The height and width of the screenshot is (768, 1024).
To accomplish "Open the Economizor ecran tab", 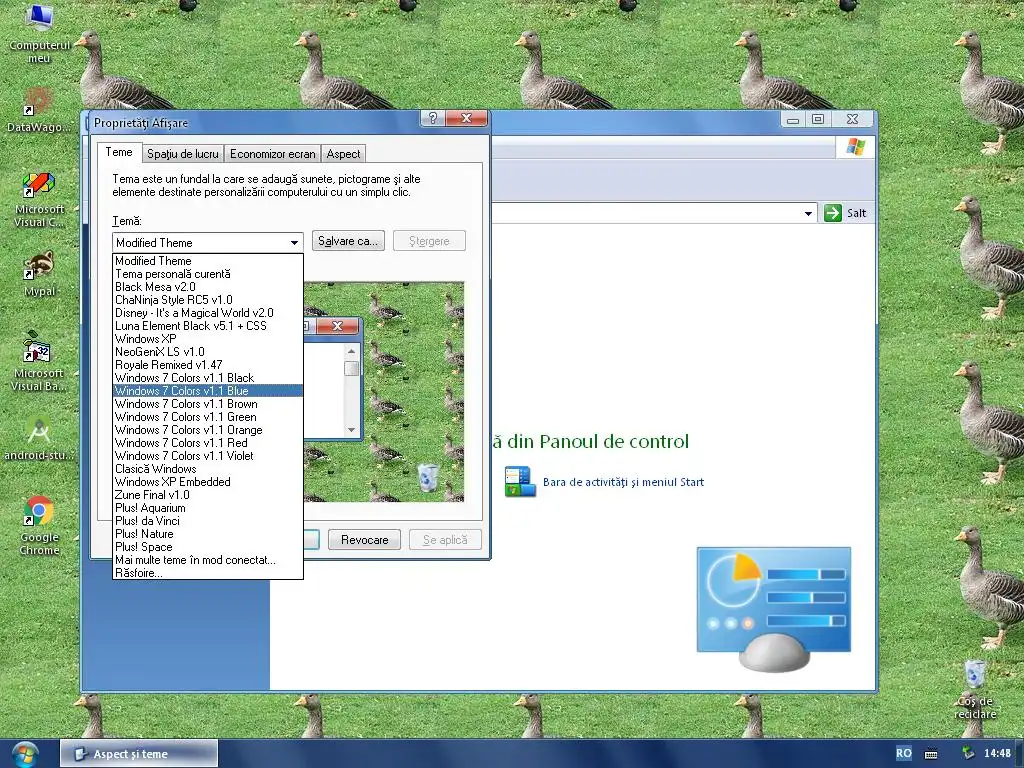I will 272,154.
